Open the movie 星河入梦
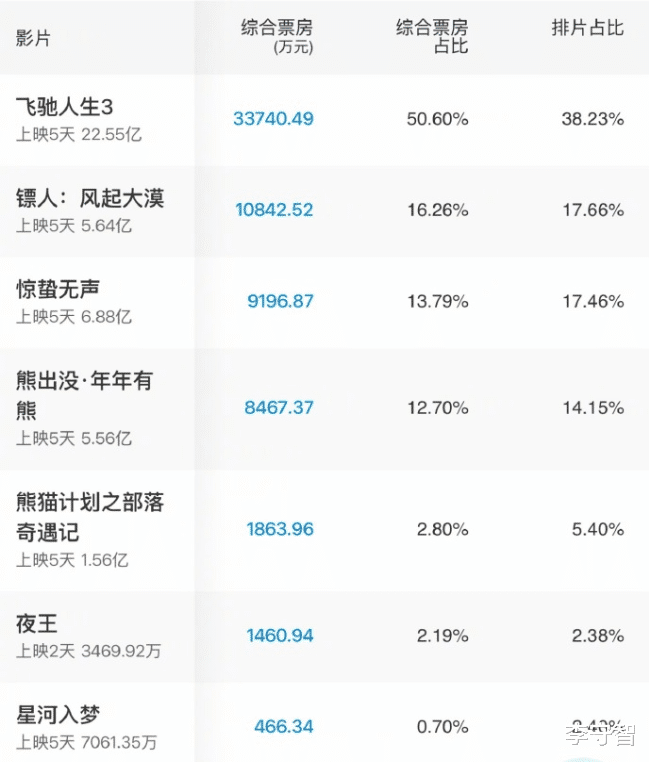Screen dimensions: 649x762 click(x=58, y=715)
